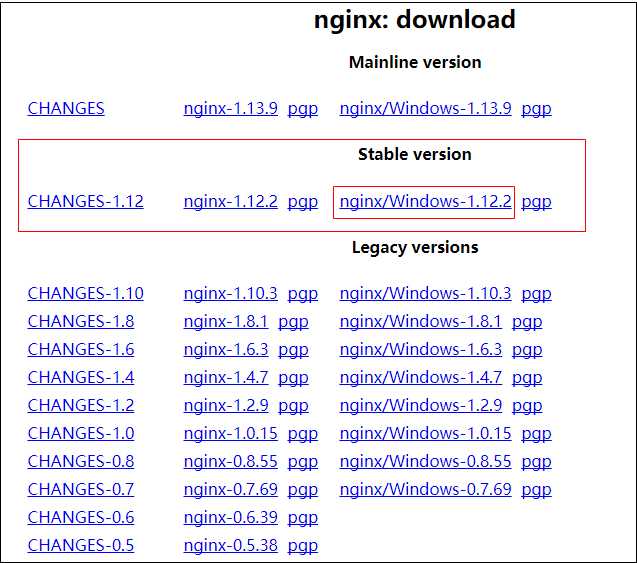The image size is (637, 563).
Task: Open CHANGES-1.2 link
Action: click(x=81, y=405)
